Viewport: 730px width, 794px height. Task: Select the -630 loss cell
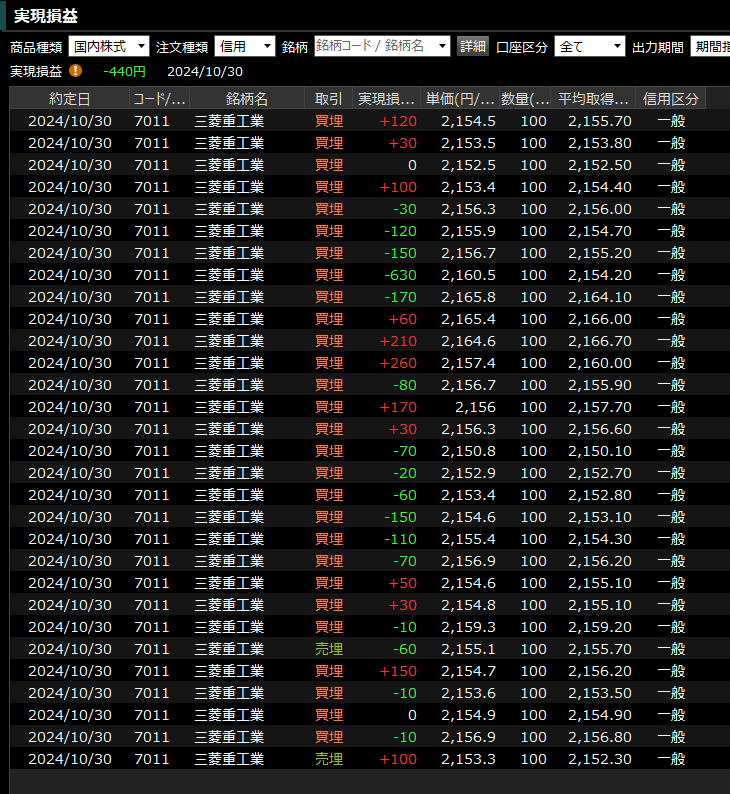[400, 275]
